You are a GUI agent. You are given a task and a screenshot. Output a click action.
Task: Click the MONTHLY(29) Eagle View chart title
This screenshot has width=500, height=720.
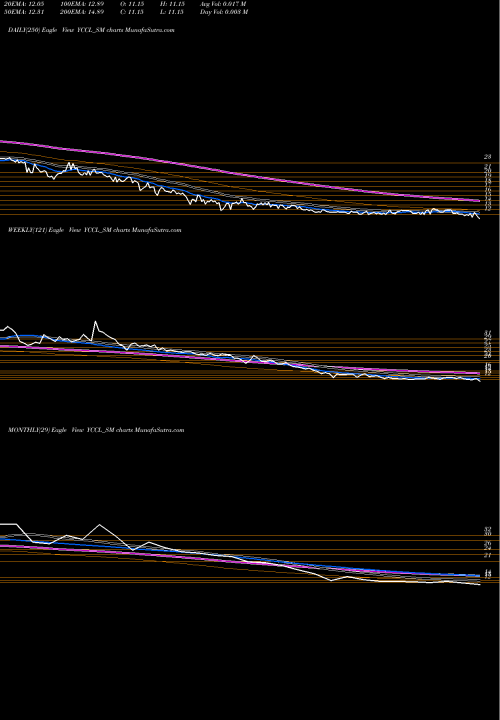pos(96,430)
